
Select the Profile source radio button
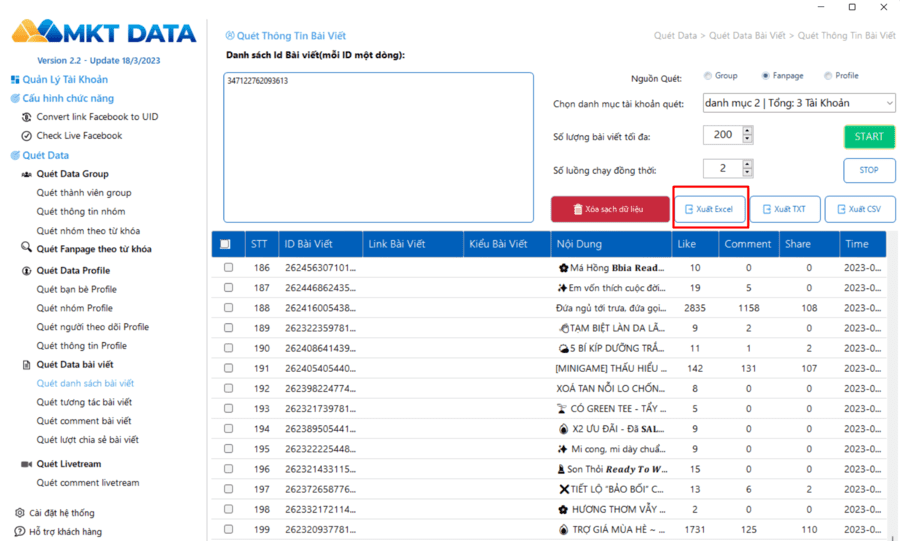(828, 76)
